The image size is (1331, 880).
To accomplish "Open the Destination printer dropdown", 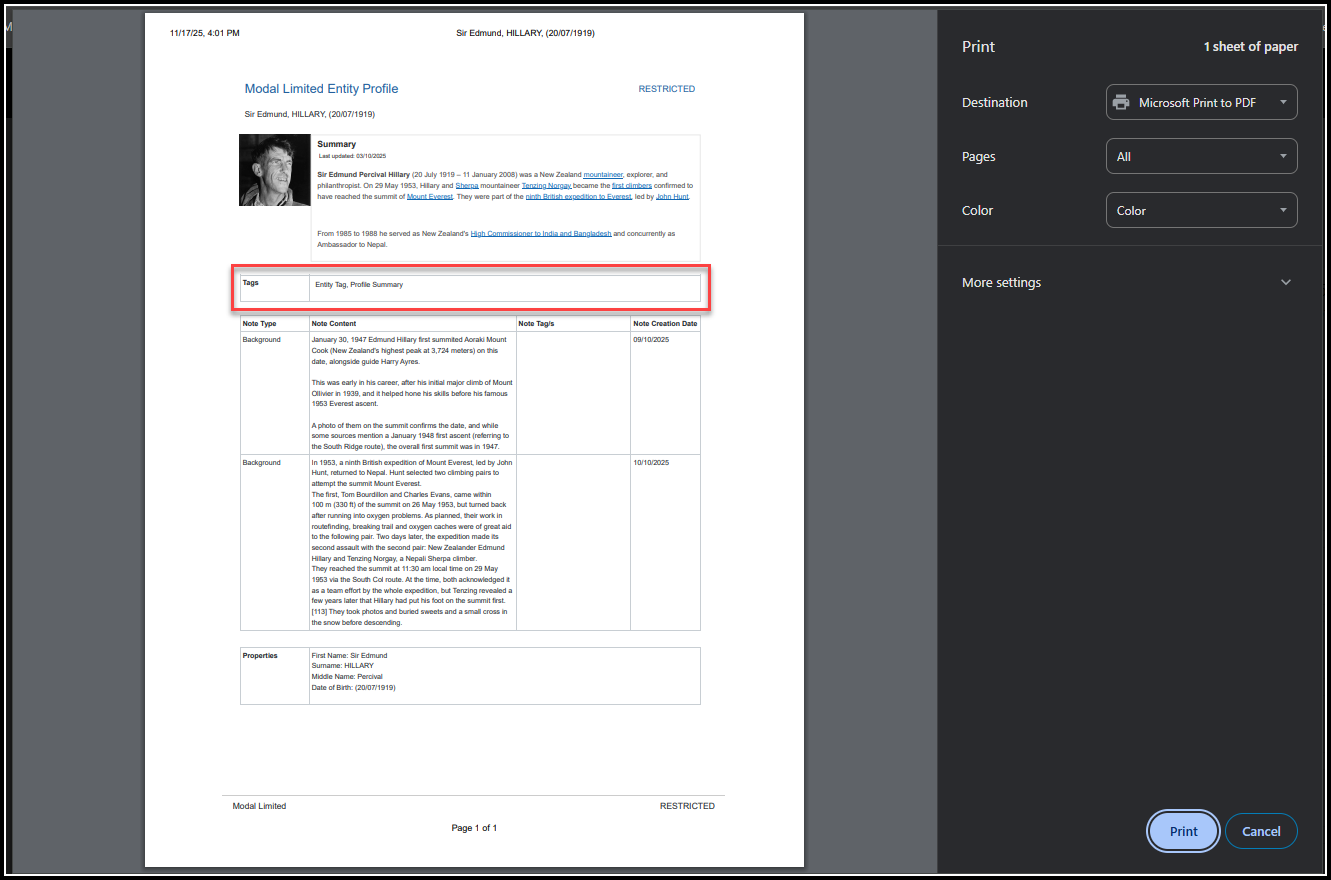I will pos(1201,102).
